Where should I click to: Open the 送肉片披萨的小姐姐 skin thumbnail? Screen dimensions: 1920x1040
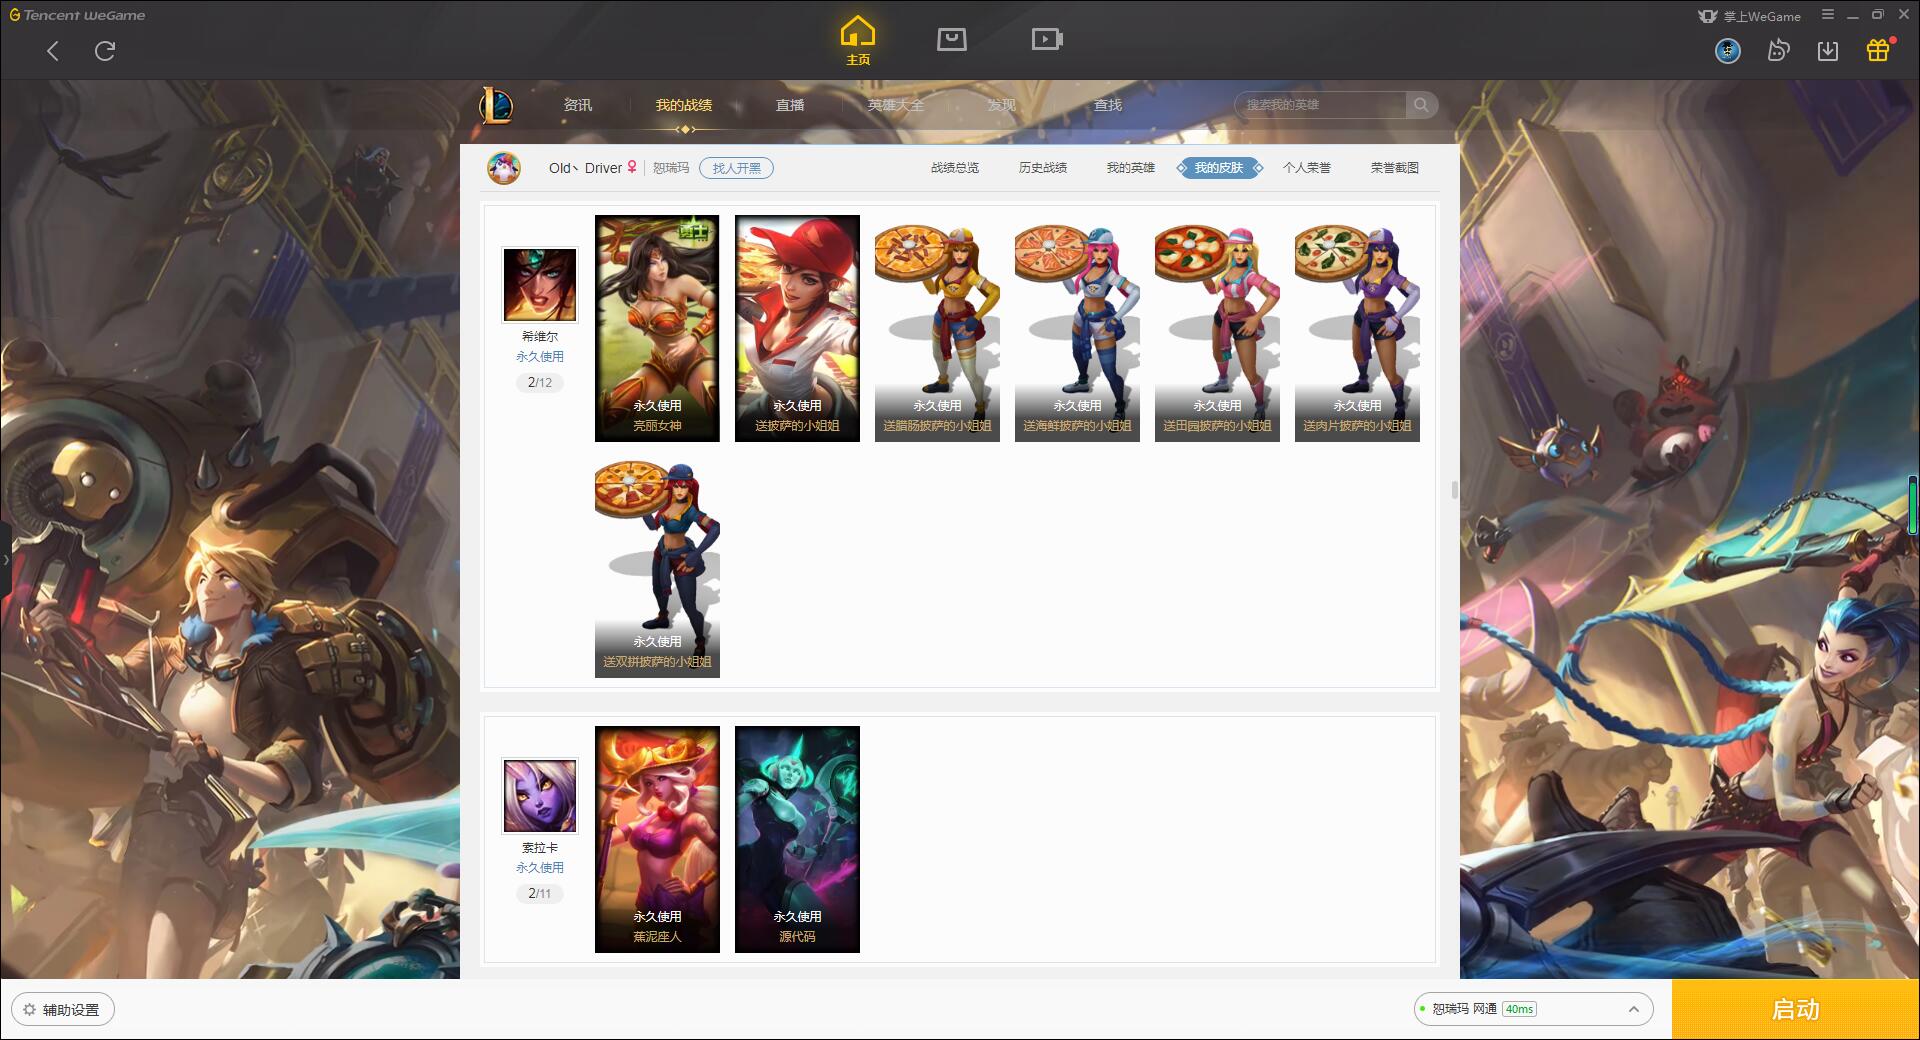[x=1357, y=328]
